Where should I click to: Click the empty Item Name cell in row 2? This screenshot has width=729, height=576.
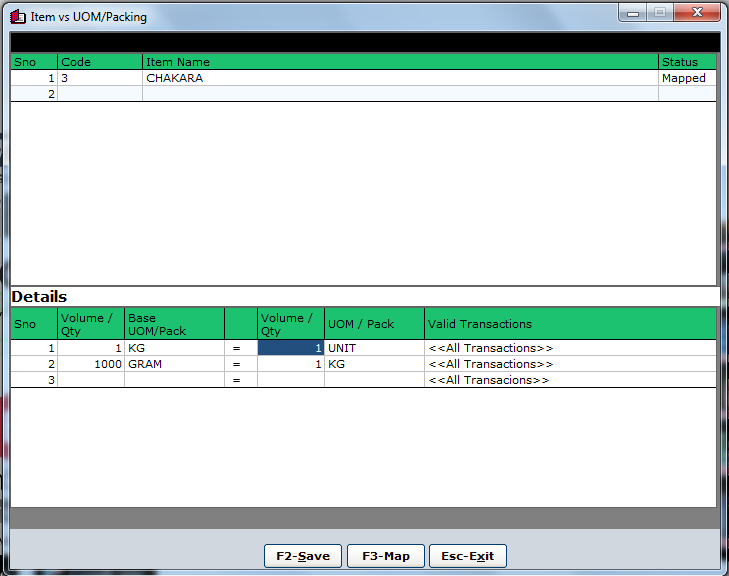pyautogui.click(x=400, y=94)
